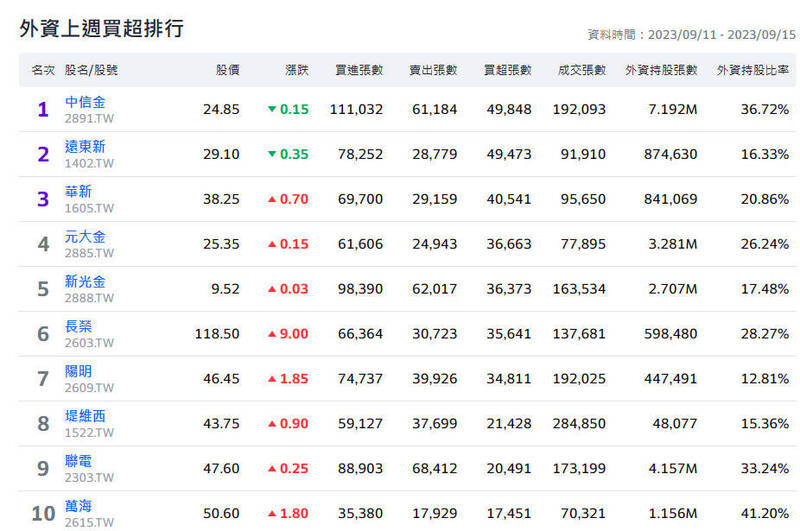Viewport: 800px width, 531px height.
Task: Click the 成交張數 column header
Action: click(582, 70)
